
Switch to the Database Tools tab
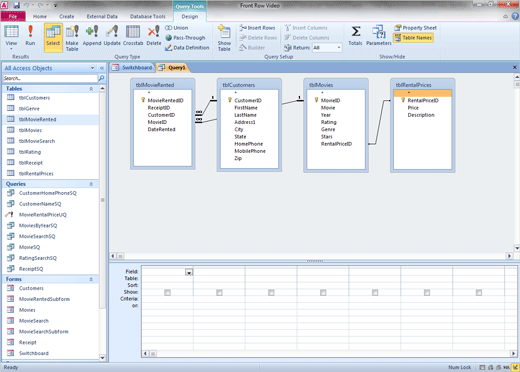point(147,16)
